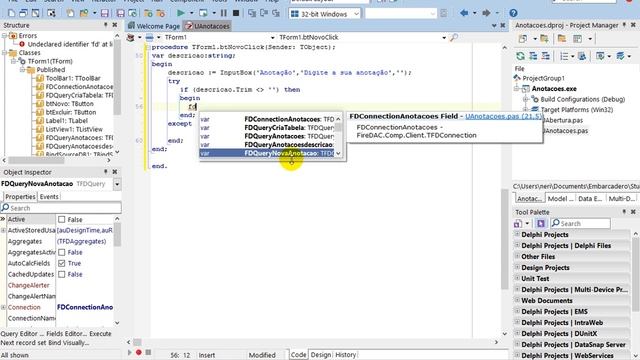Toggle the CachedUpdates checkbox
This screenshot has width=640, height=360.
(x=62, y=274)
